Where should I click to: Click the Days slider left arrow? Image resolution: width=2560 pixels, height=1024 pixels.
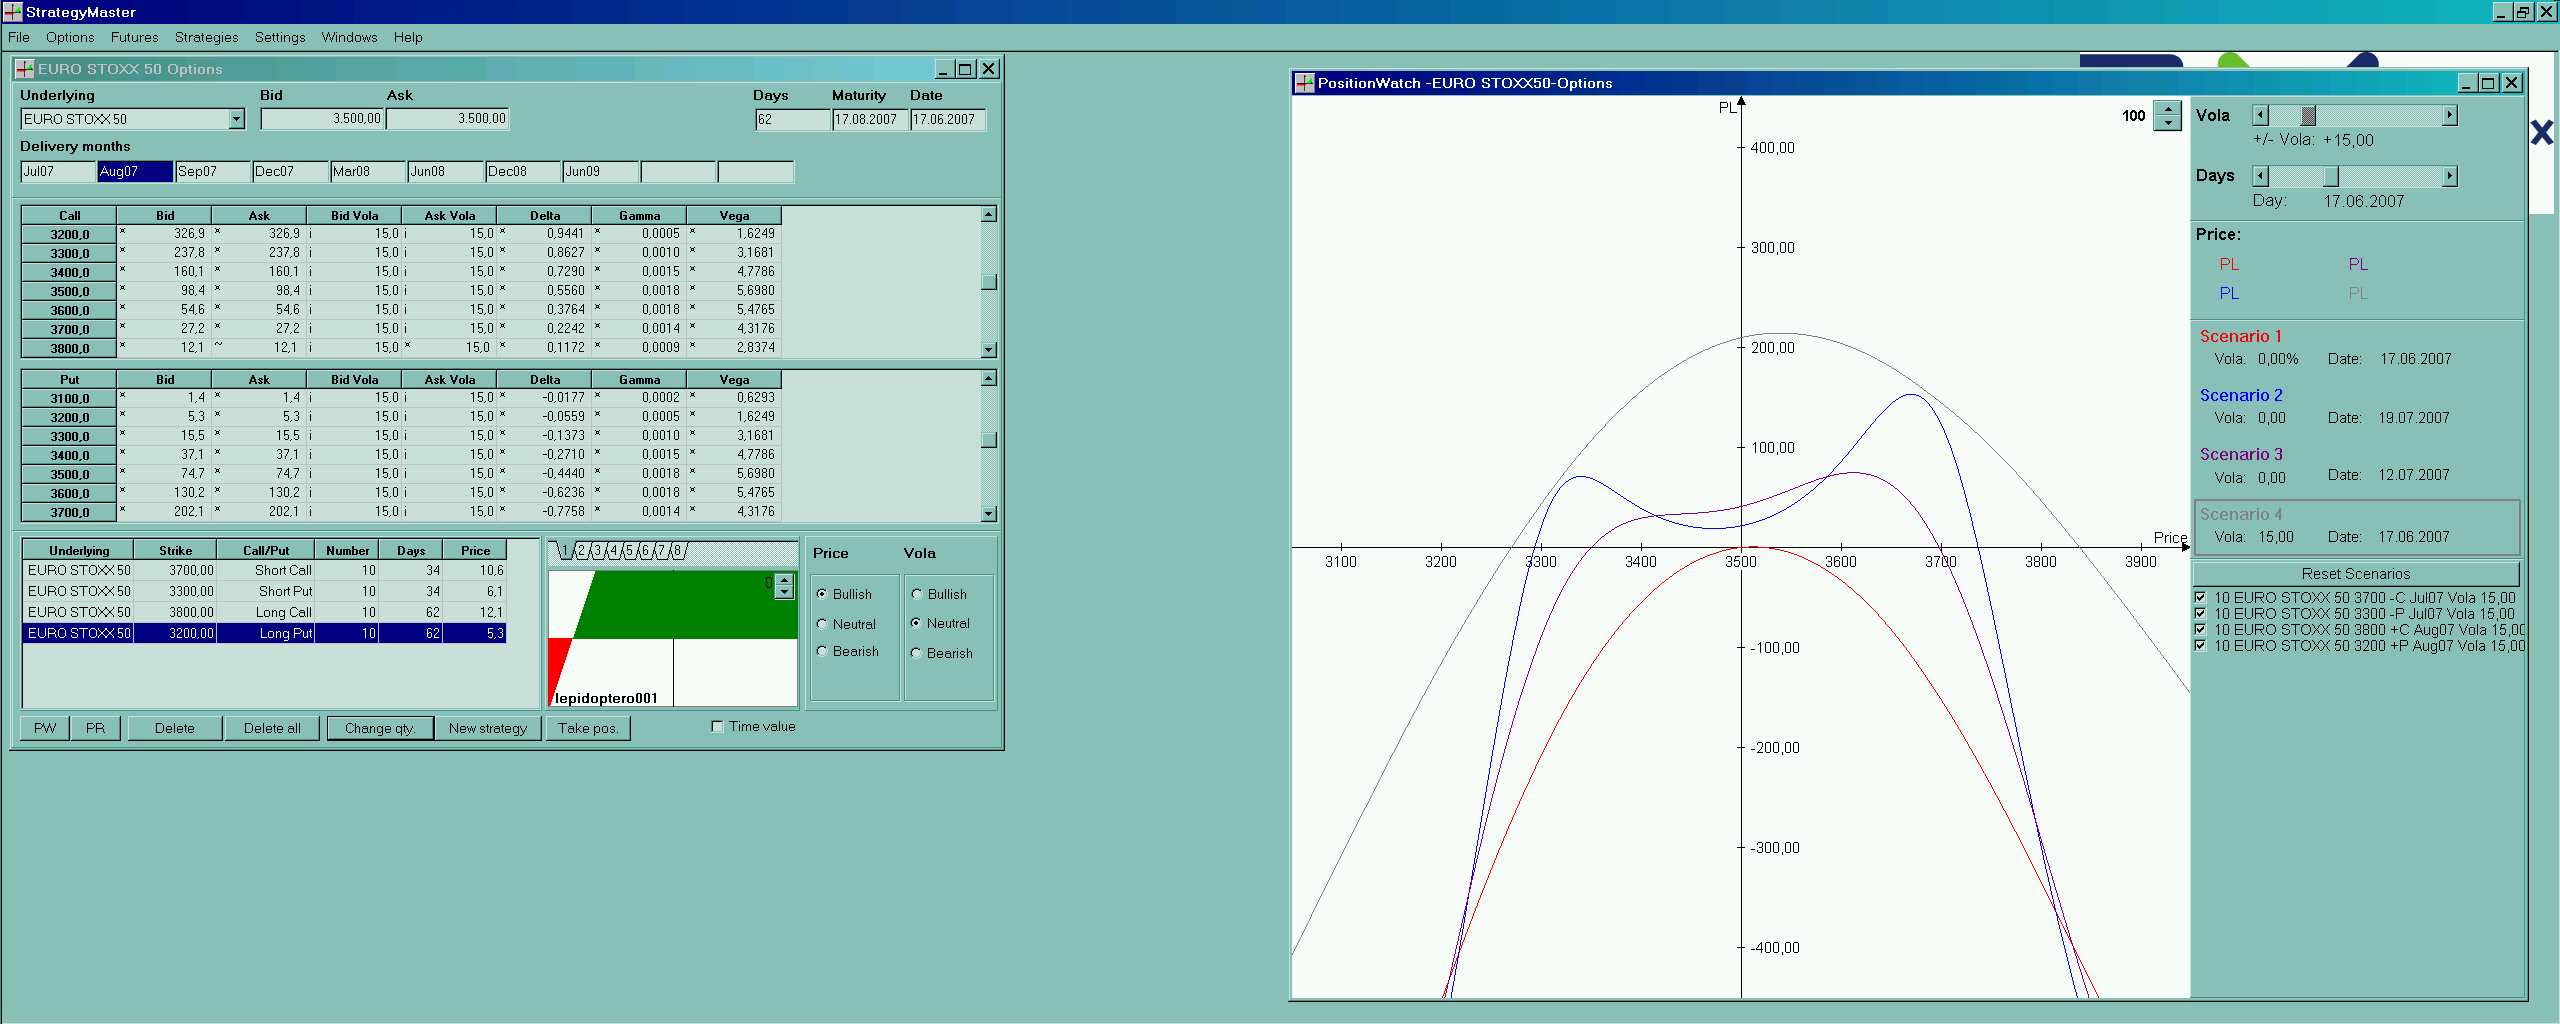pos(2260,176)
